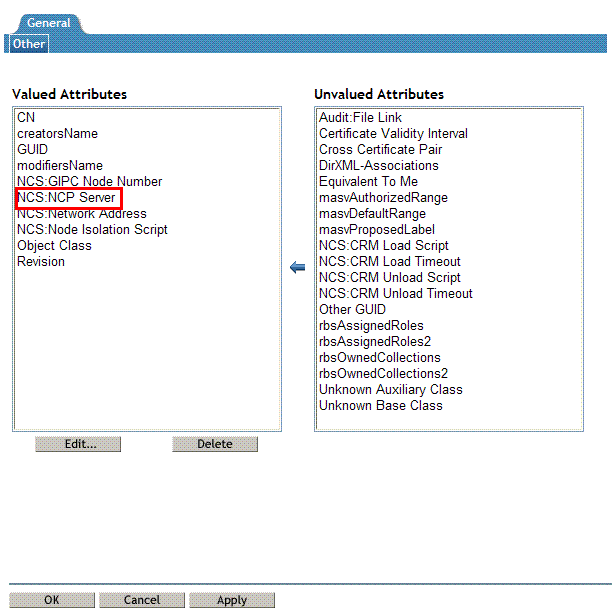Open the Other sub-tab
616x613 pixels.
pos(29,44)
